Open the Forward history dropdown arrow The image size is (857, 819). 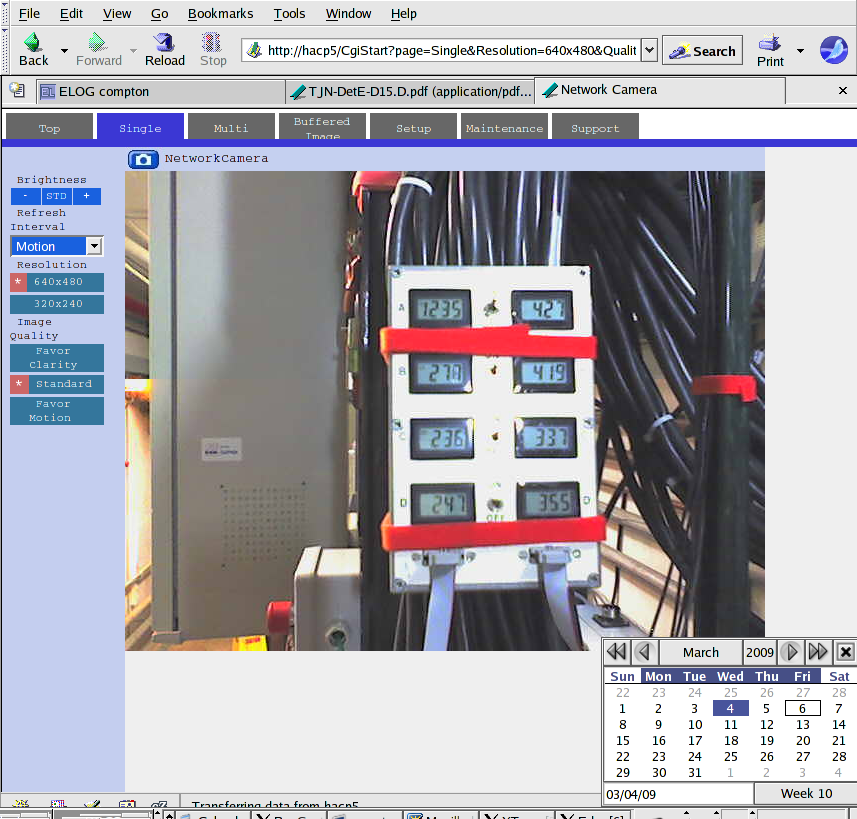133,51
